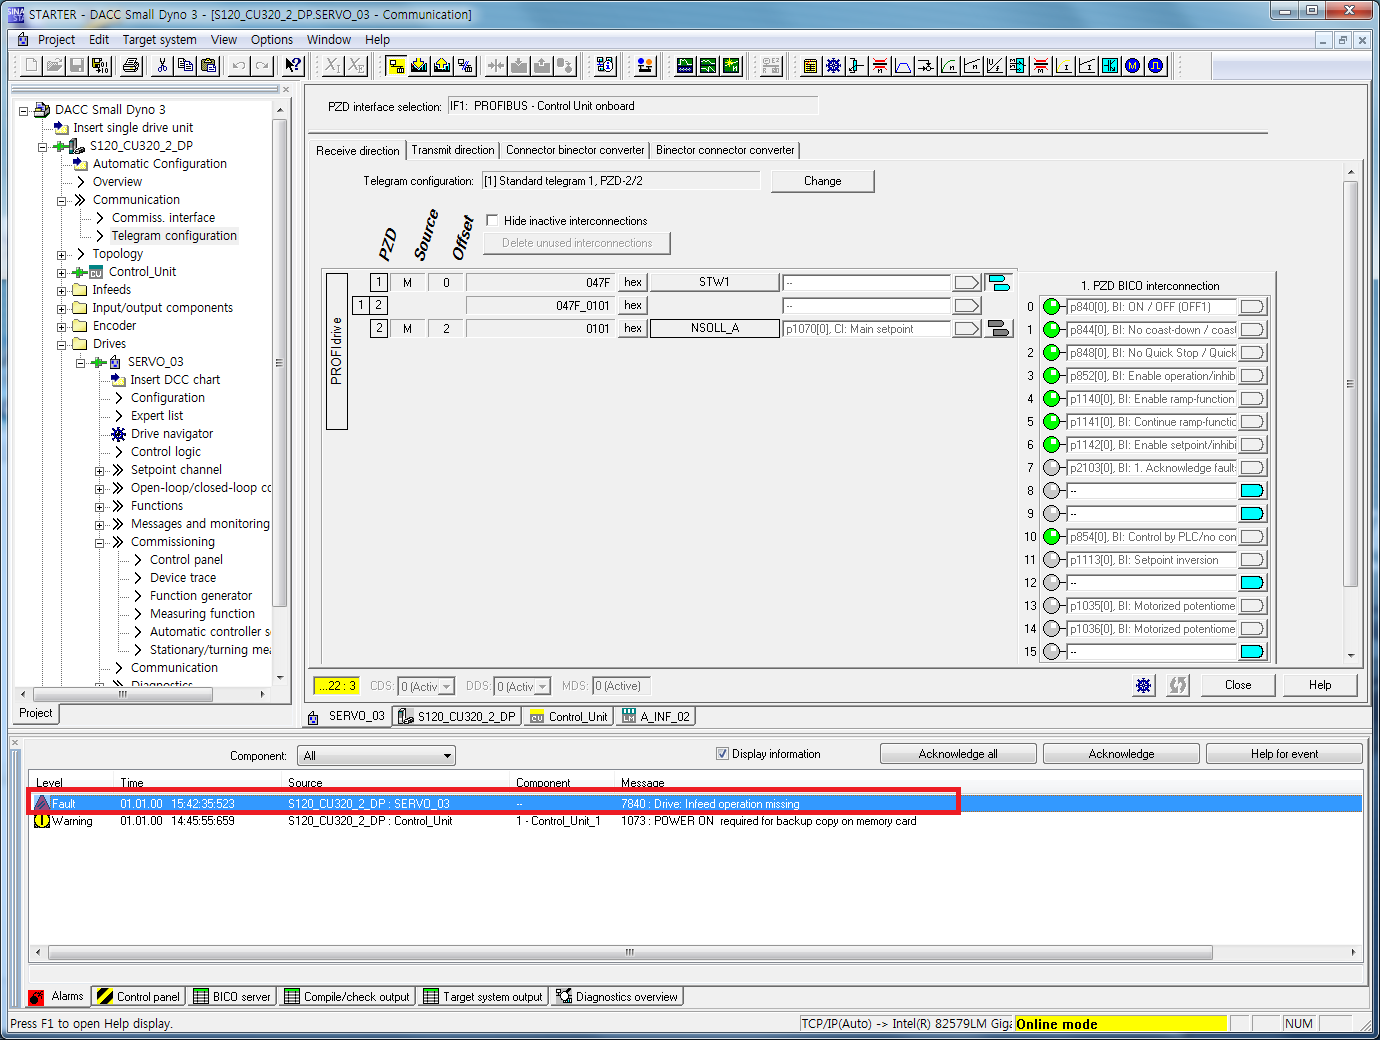The height and width of the screenshot is (1040, 1380).
Task: Click the Help for event button
Action: tap(1284, 754)
